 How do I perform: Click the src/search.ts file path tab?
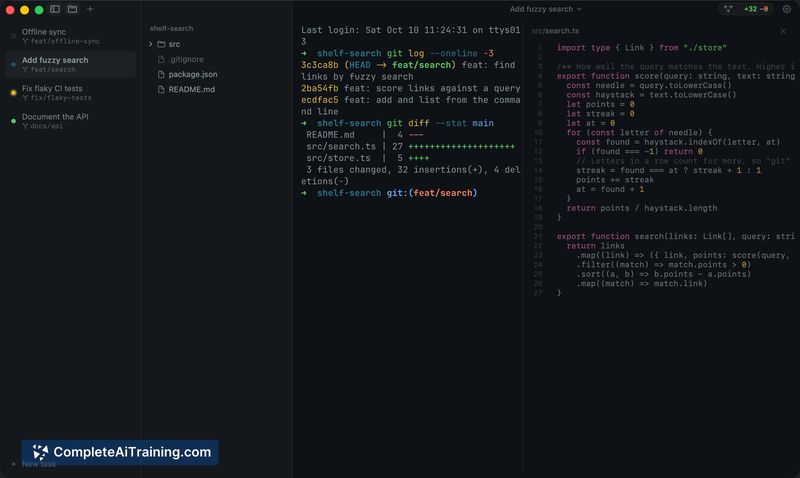point(555,31)
